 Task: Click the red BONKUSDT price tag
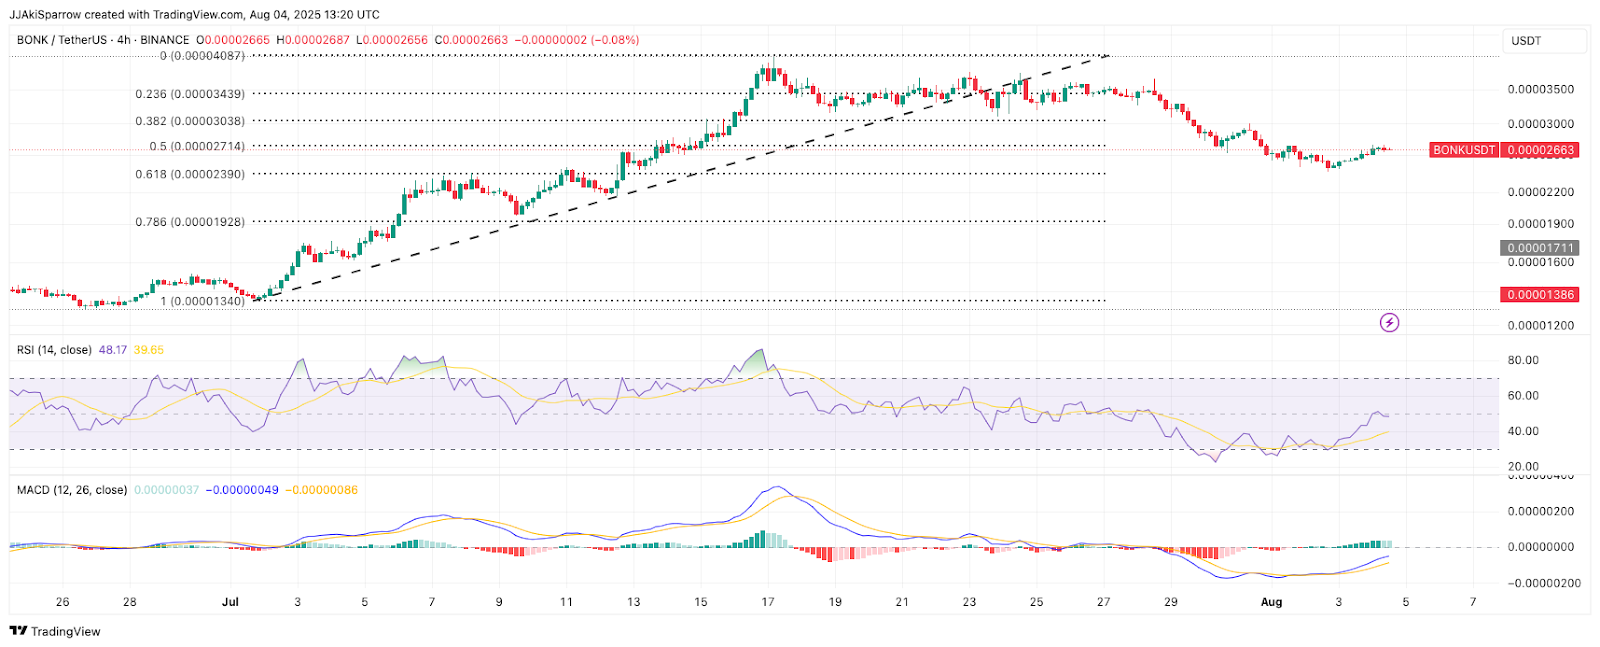click(x=1464, y=150)
